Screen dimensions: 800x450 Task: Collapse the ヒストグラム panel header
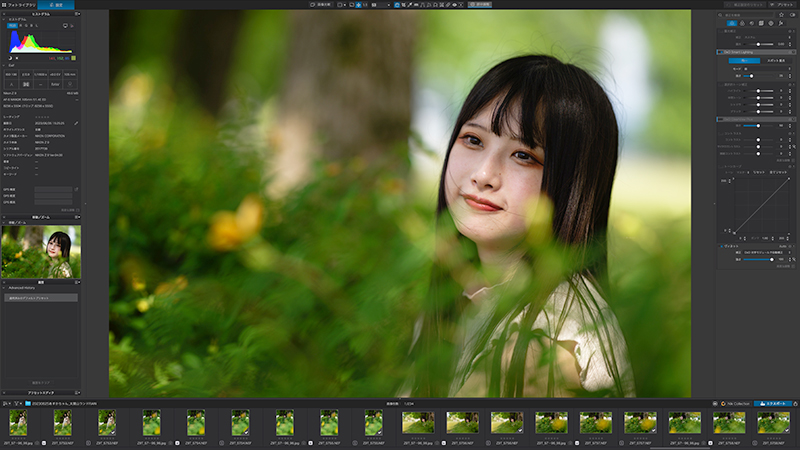pos(41,14)
